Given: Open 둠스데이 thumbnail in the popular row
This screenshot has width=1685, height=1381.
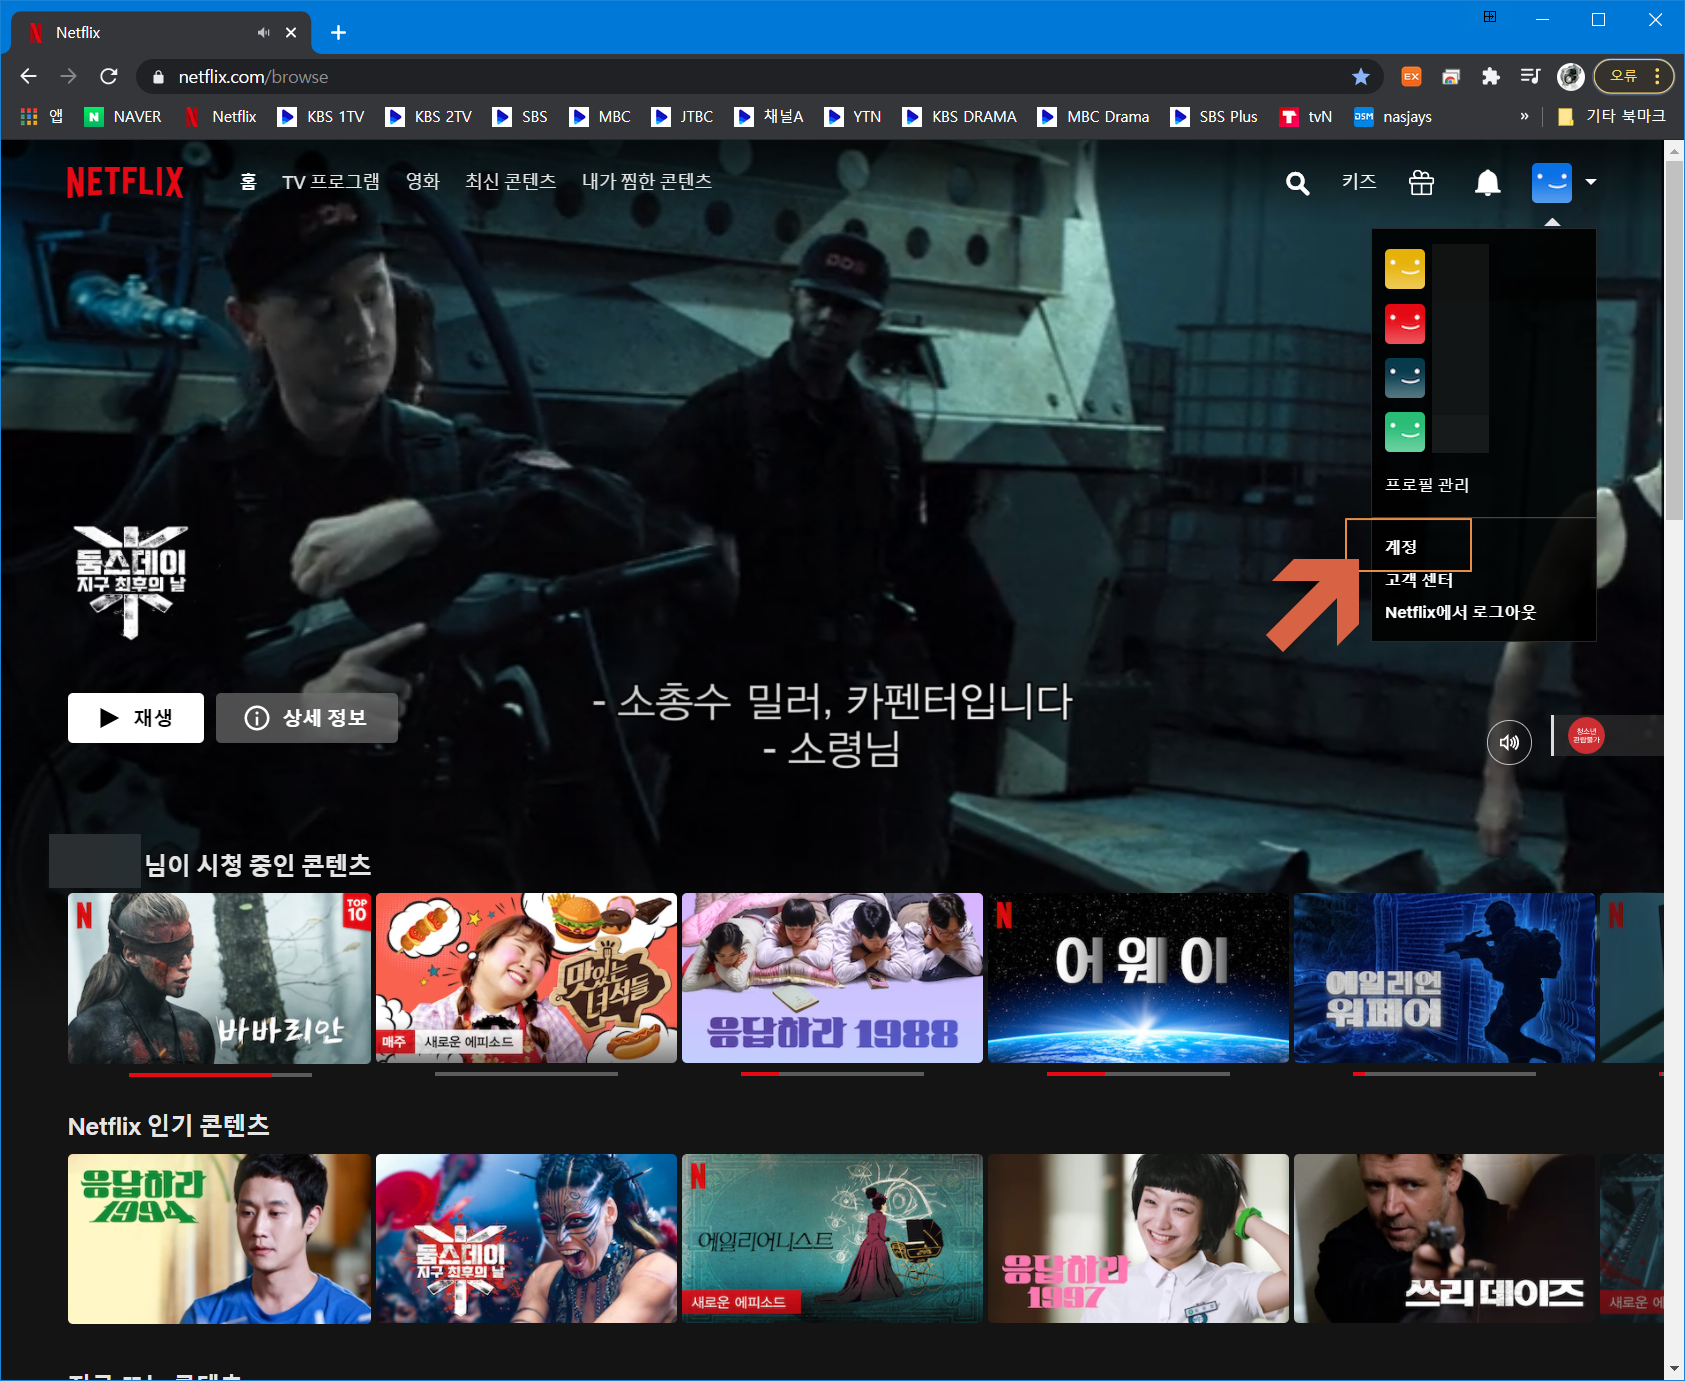Looking at the screenshot, I should pyautogui.click(x=526, y=1239).
